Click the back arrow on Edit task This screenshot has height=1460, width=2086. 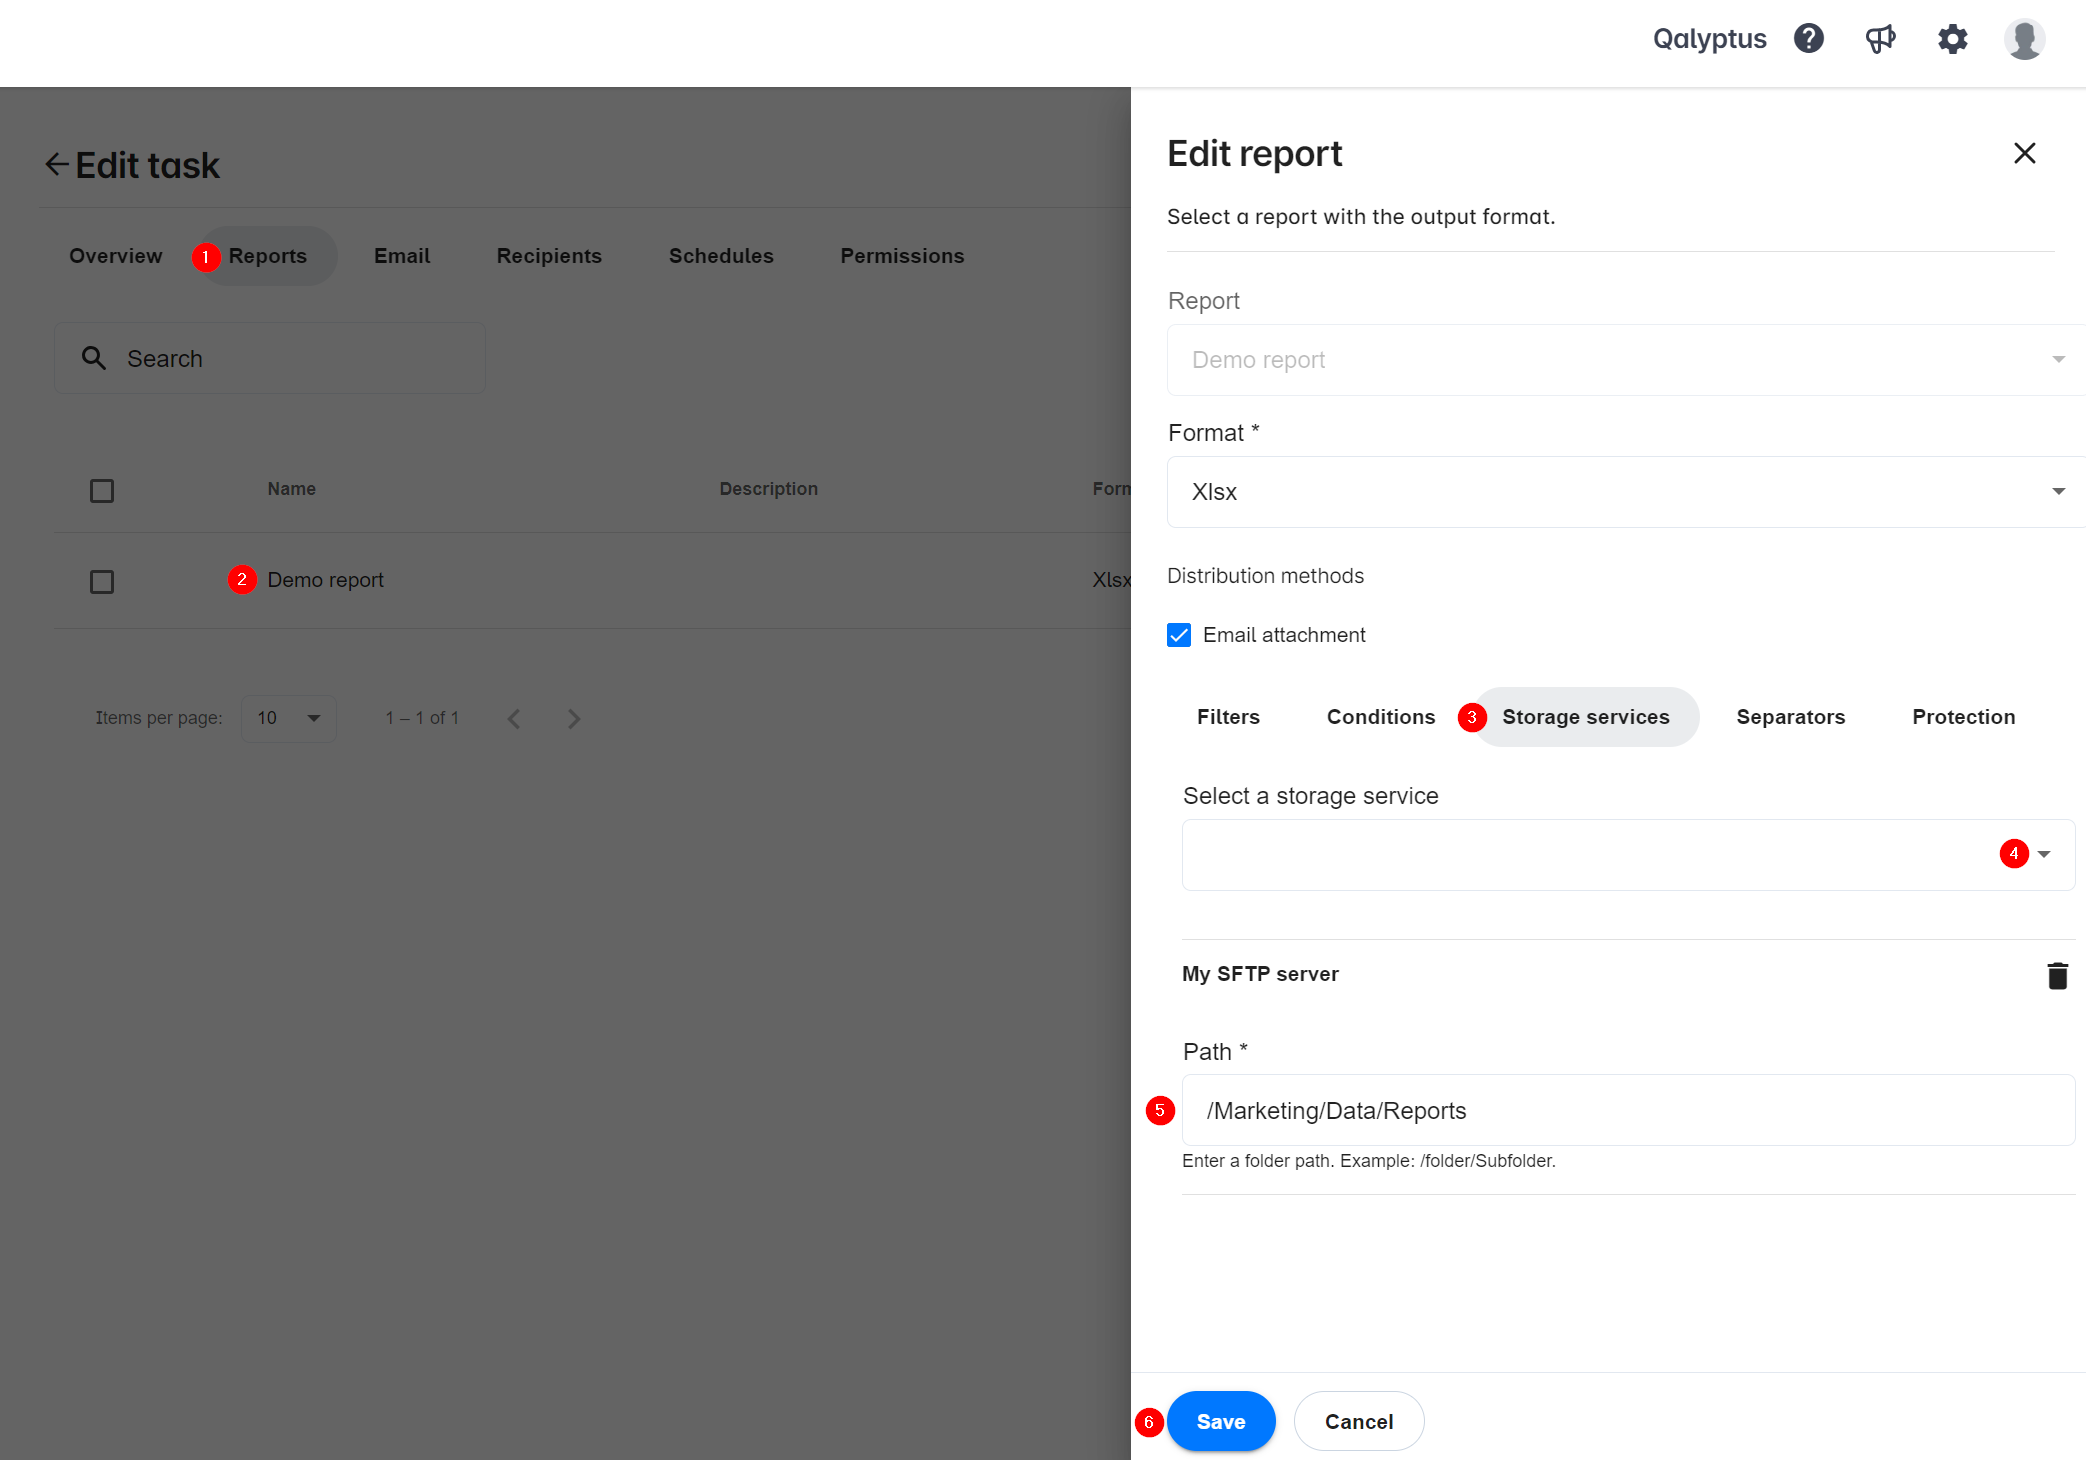pyautogui.click(x=57, y=163)
